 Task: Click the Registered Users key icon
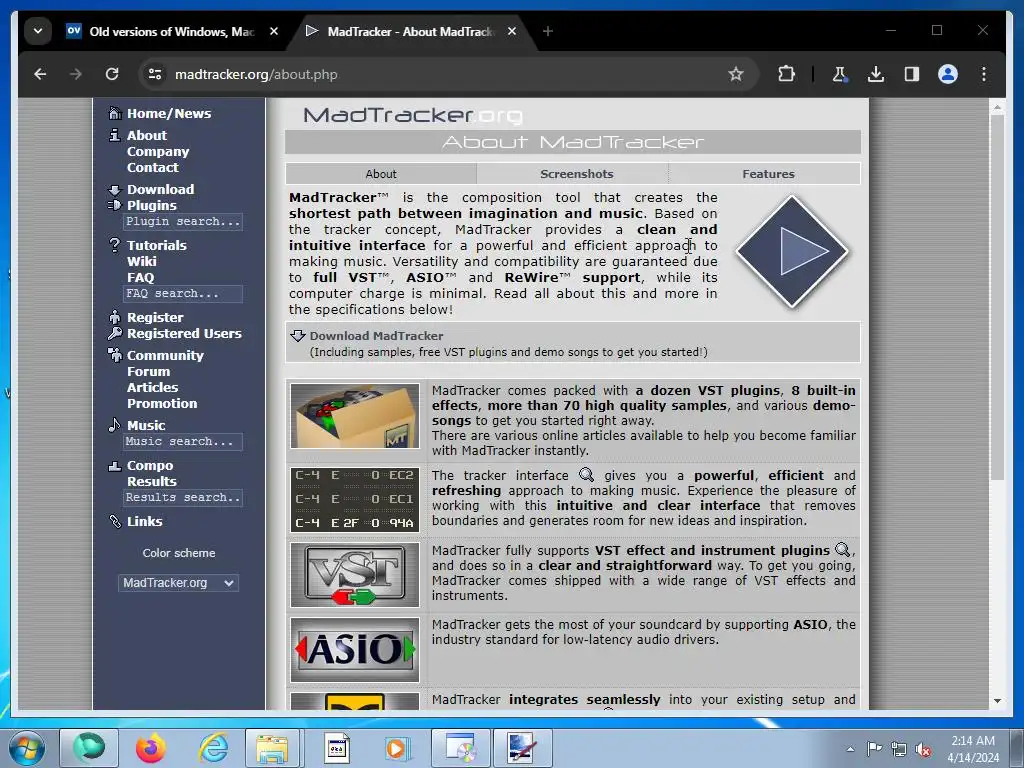(115, 333)
